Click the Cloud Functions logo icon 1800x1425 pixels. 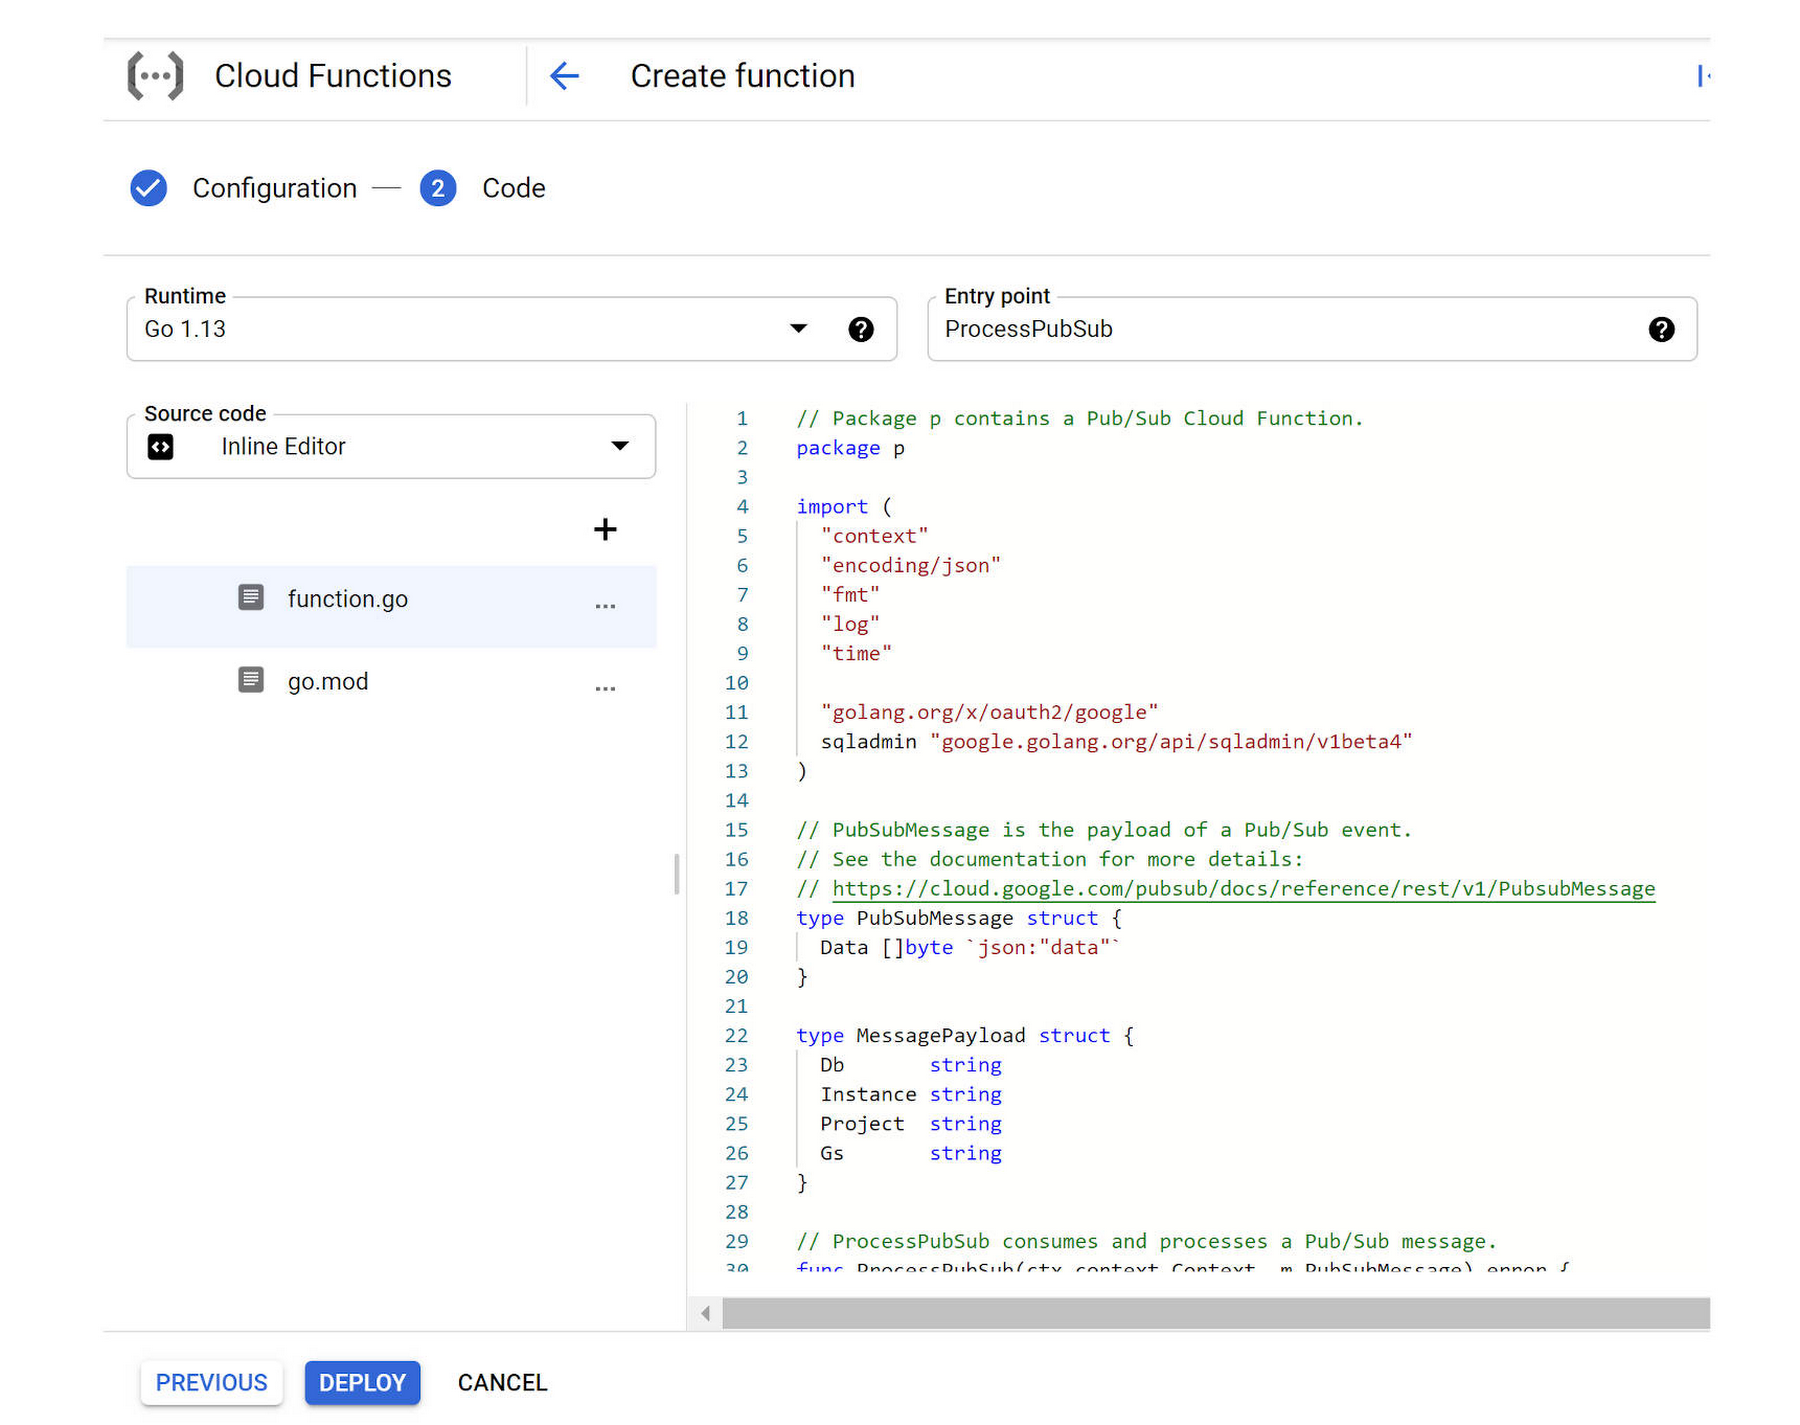pos(155,75)
